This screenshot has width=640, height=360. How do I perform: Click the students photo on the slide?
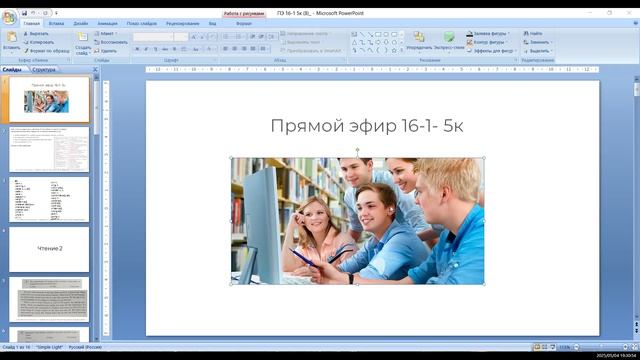coord(358,221)
